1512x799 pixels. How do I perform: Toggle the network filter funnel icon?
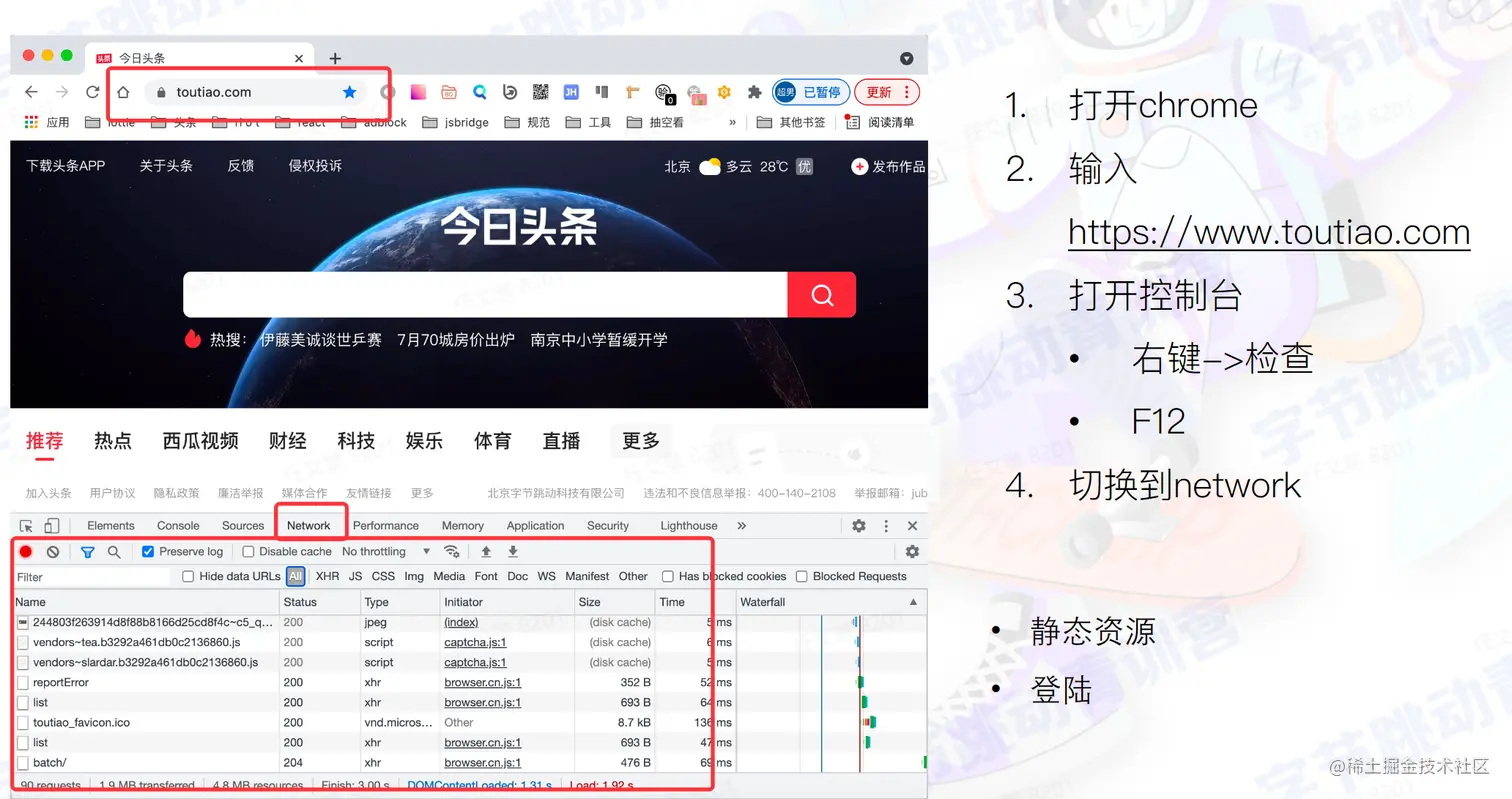click(88, 551)
